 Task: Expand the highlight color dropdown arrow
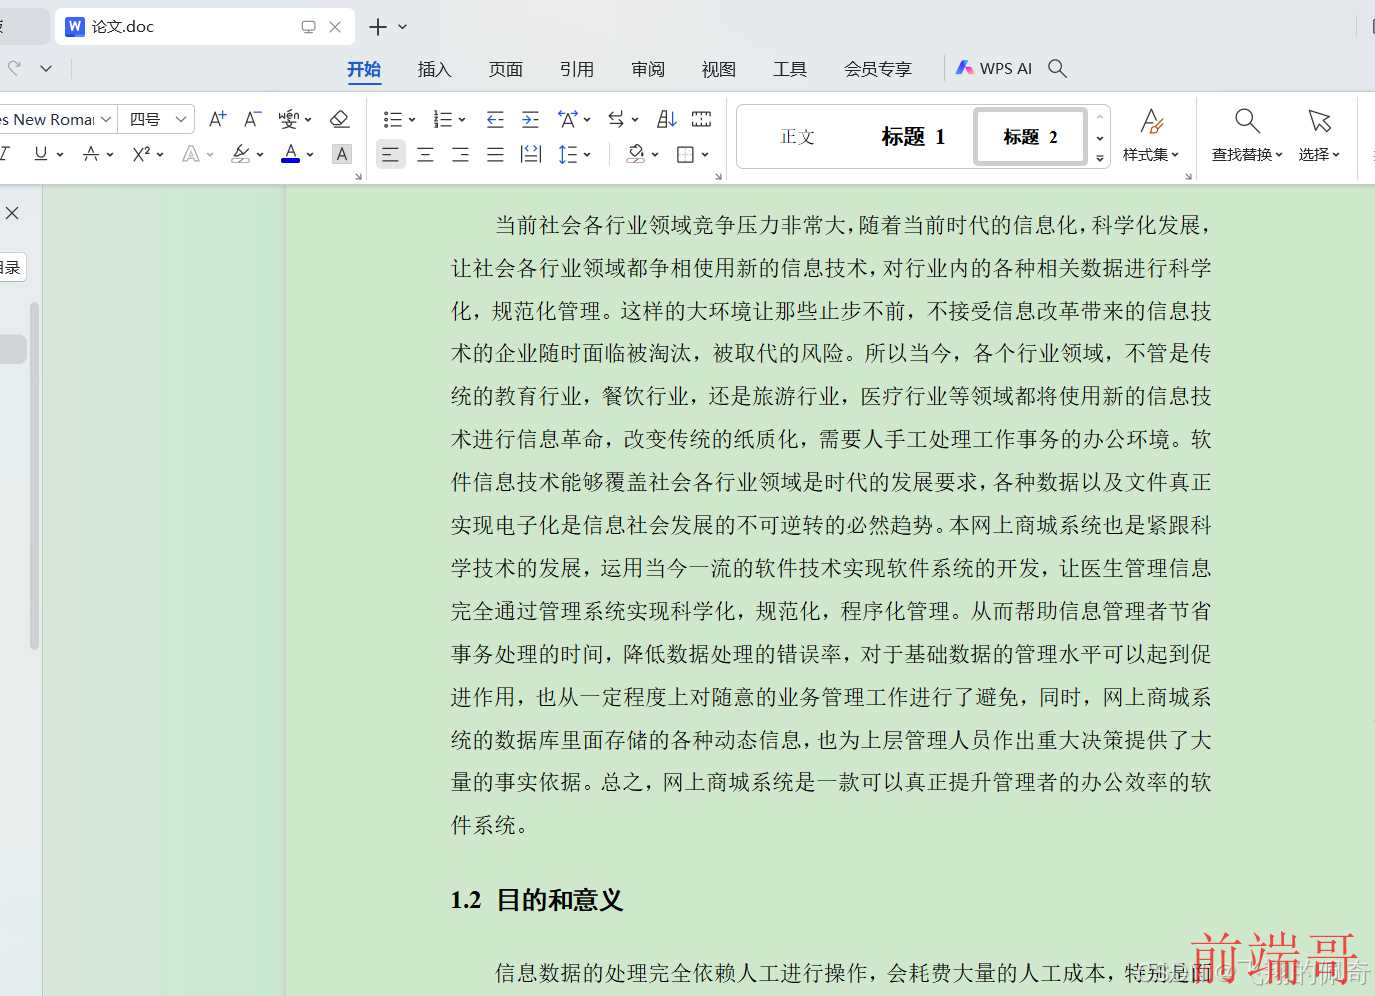(260, 155)
